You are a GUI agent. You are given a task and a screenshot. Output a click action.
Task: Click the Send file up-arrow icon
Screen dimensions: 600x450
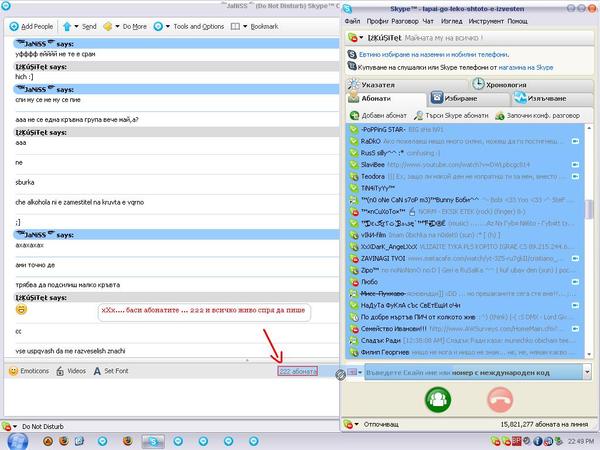point(67,26)
